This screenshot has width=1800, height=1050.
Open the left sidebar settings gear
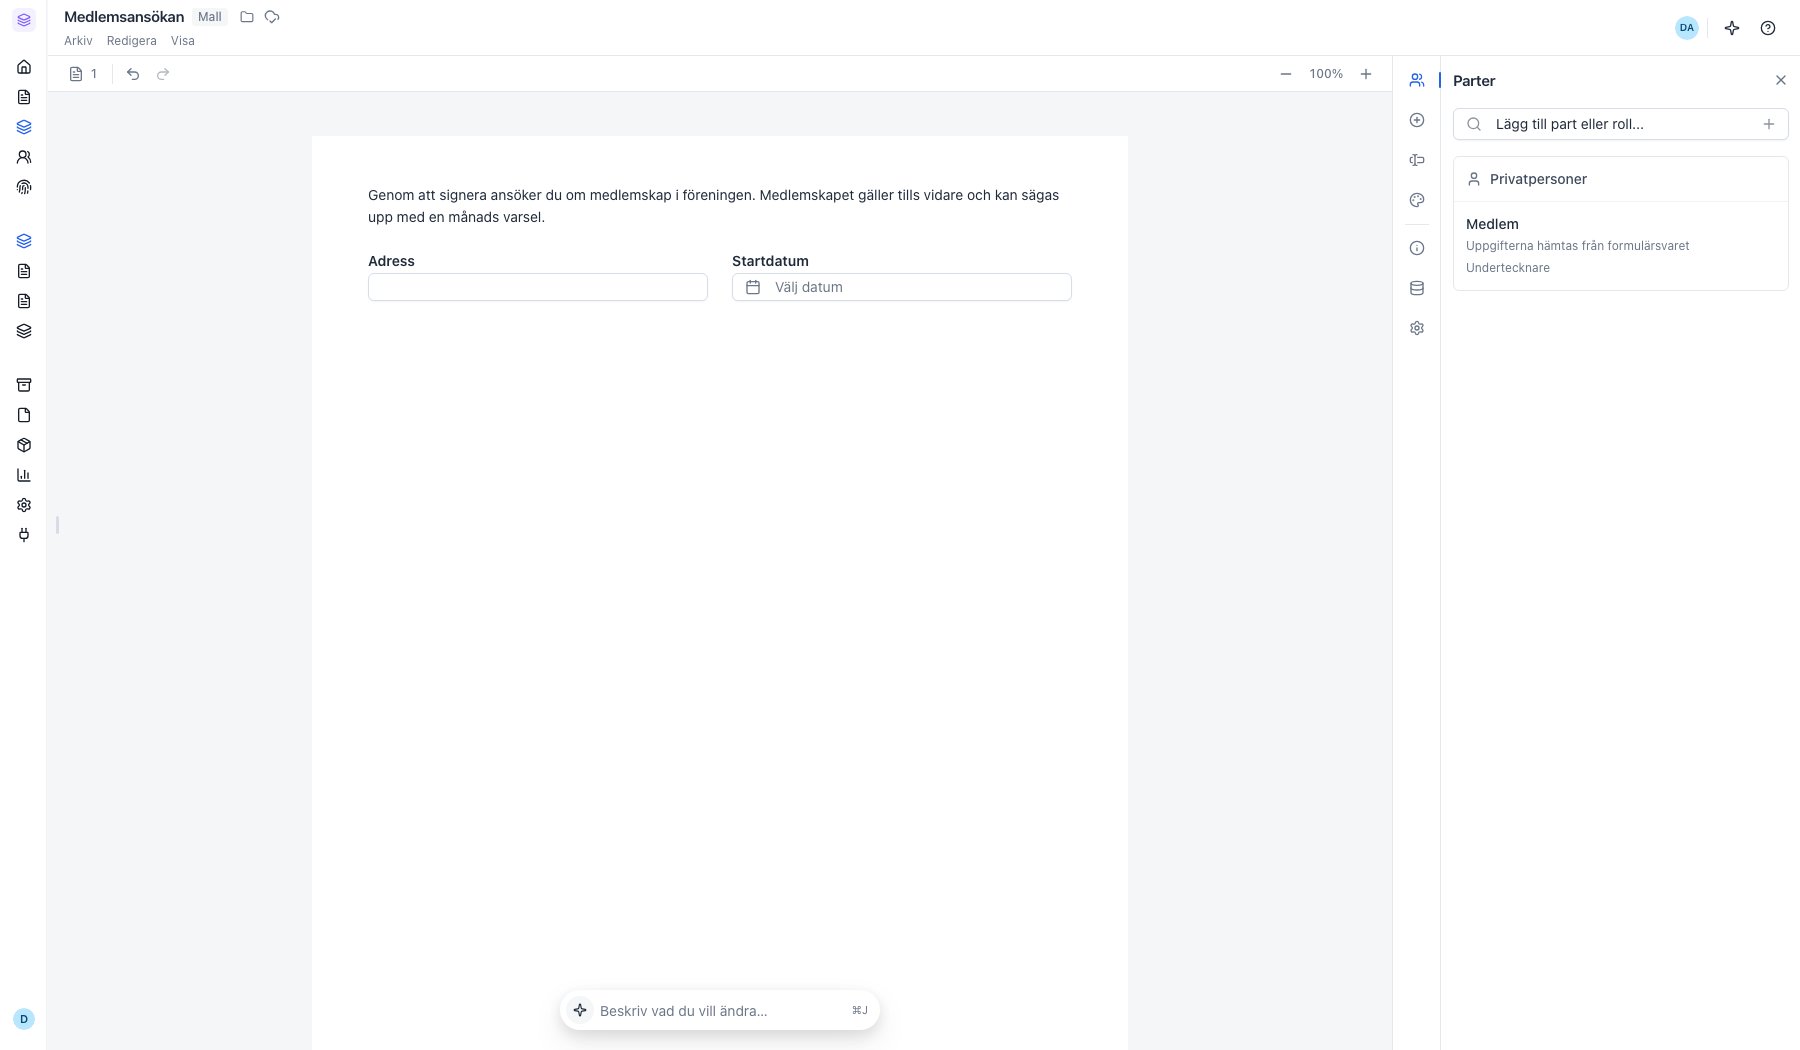(x=24, y=505)
